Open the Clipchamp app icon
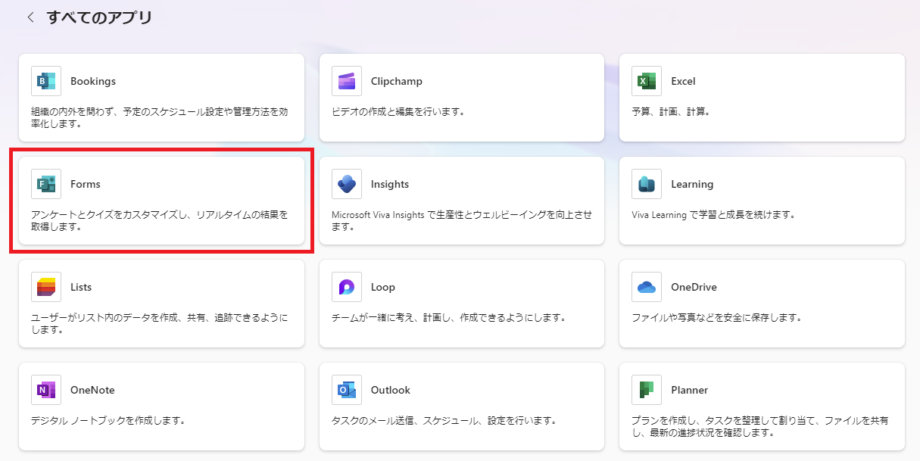 click(346, 81)
